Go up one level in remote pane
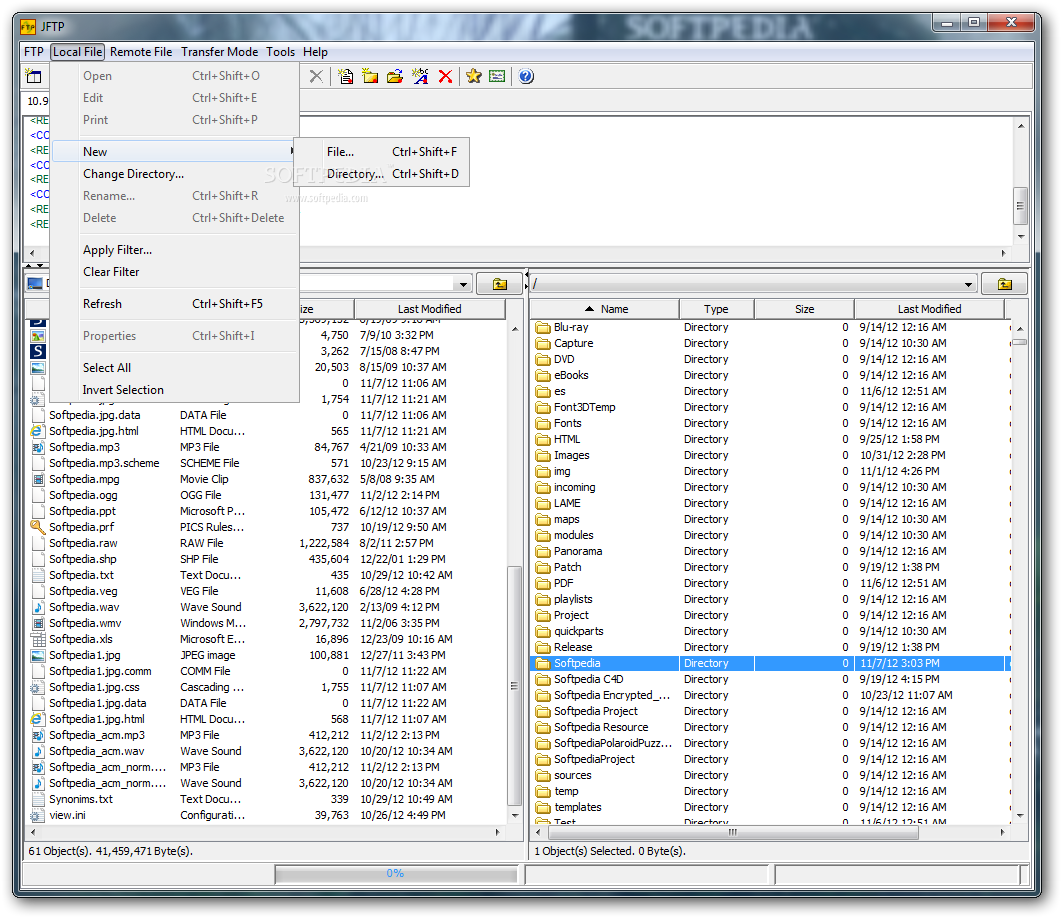 point(1004,284)
